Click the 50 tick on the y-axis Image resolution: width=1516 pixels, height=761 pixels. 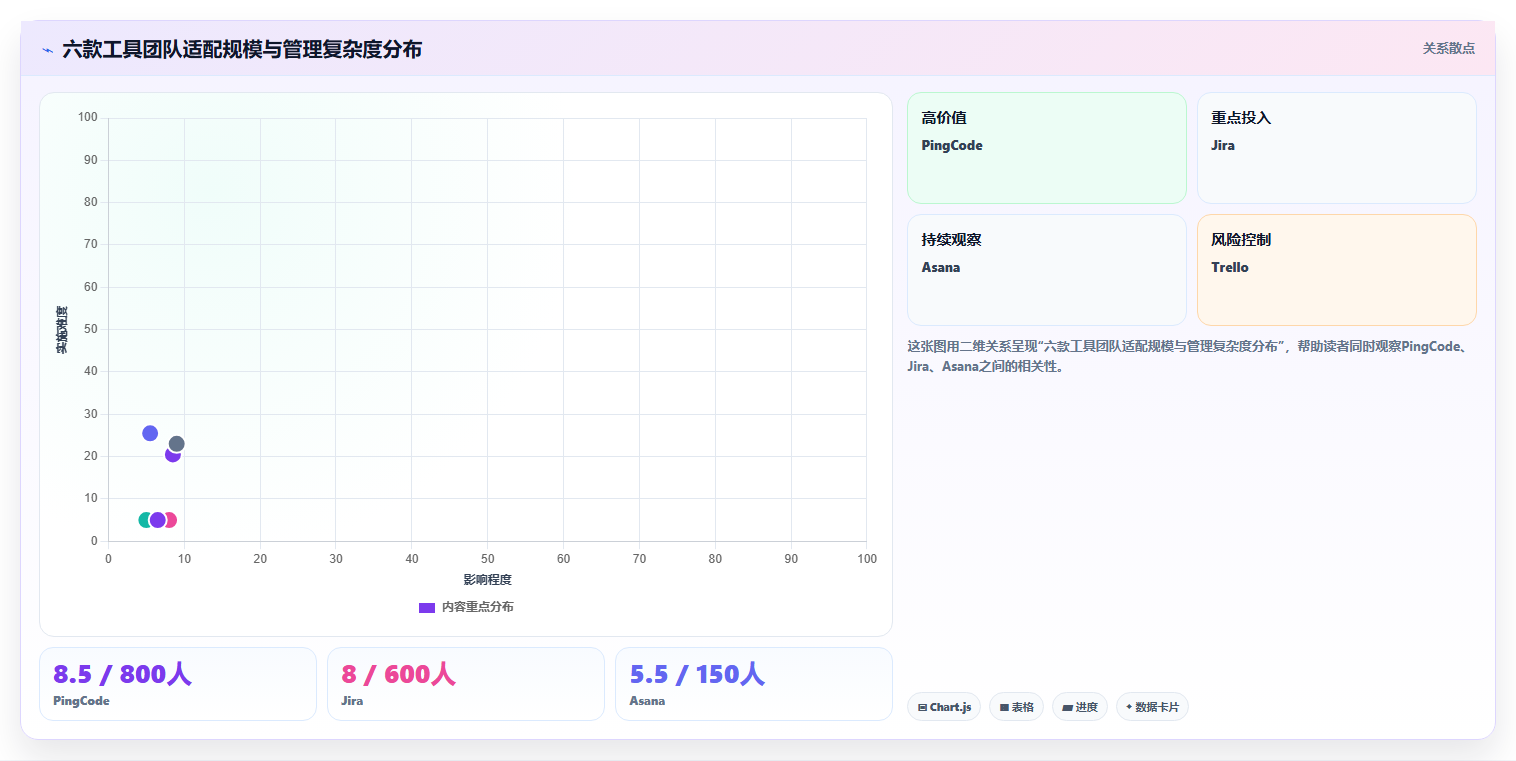91,329
